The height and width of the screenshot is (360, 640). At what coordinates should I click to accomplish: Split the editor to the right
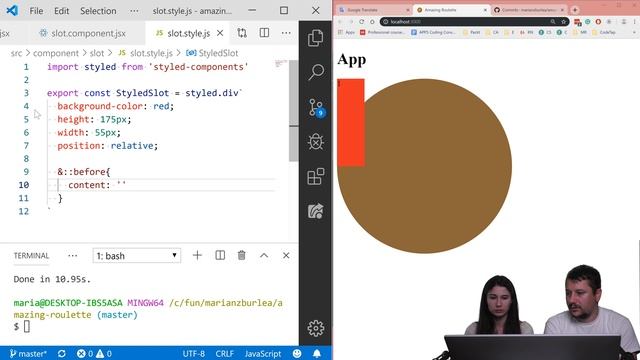coord(264,33)
